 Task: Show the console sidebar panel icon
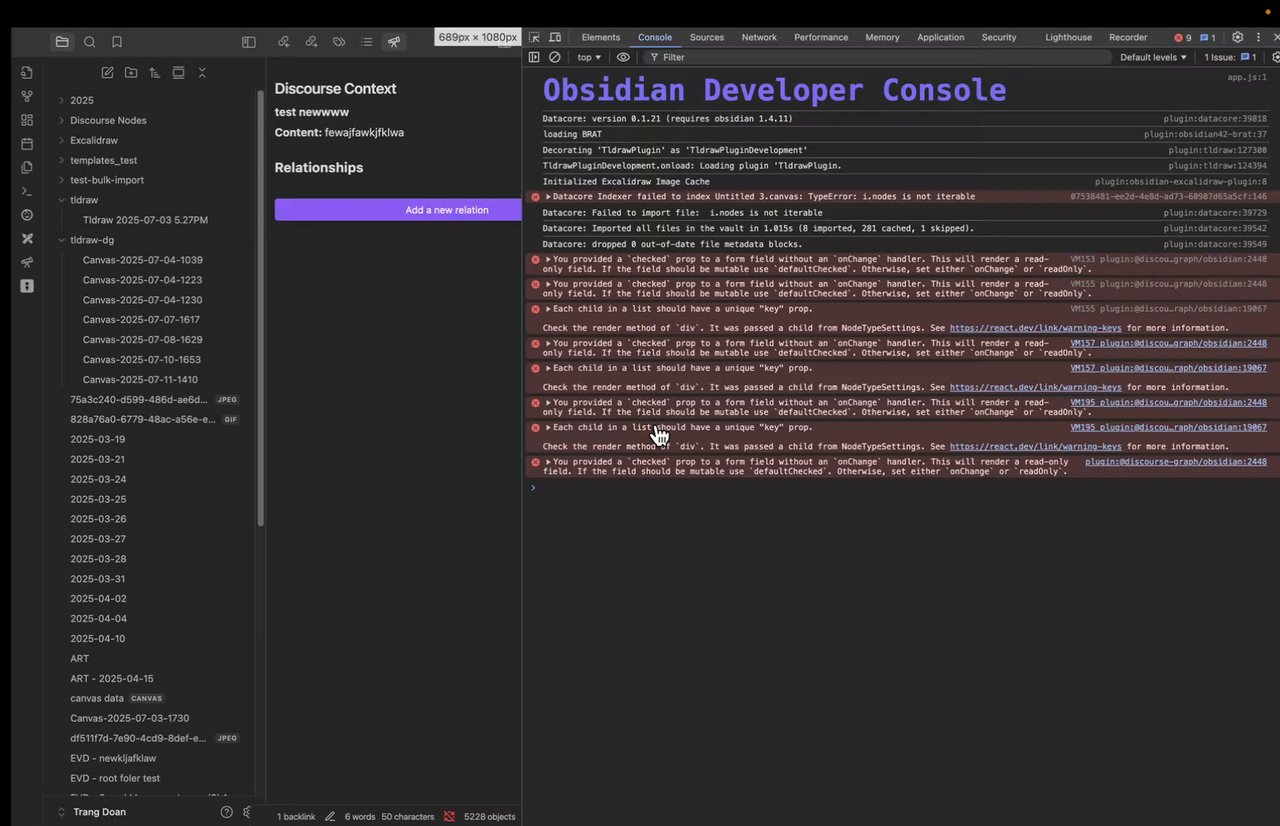click(x=534, y=57)
